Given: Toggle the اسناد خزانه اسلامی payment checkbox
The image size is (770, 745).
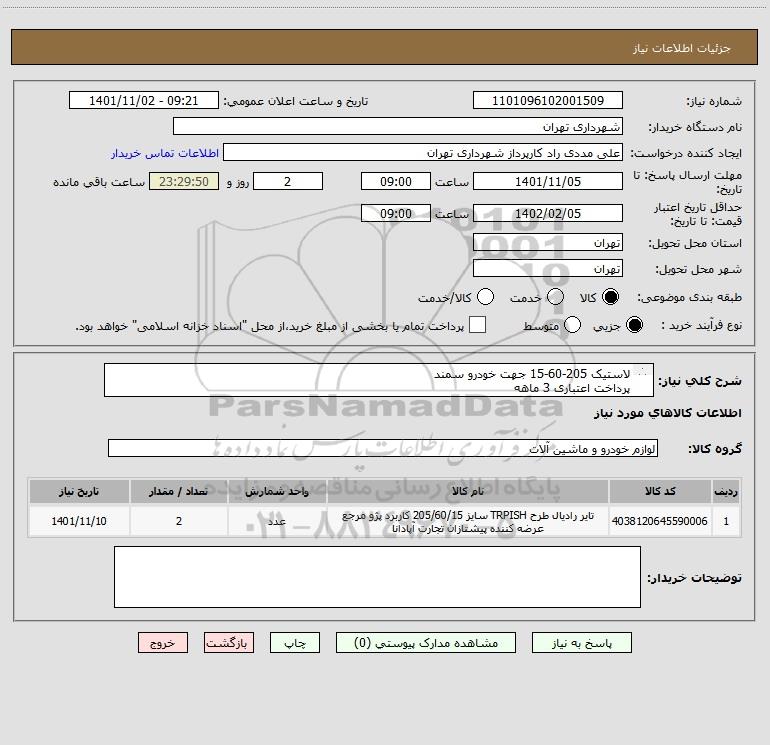Looking at the screenshot, I should [477, 325].
